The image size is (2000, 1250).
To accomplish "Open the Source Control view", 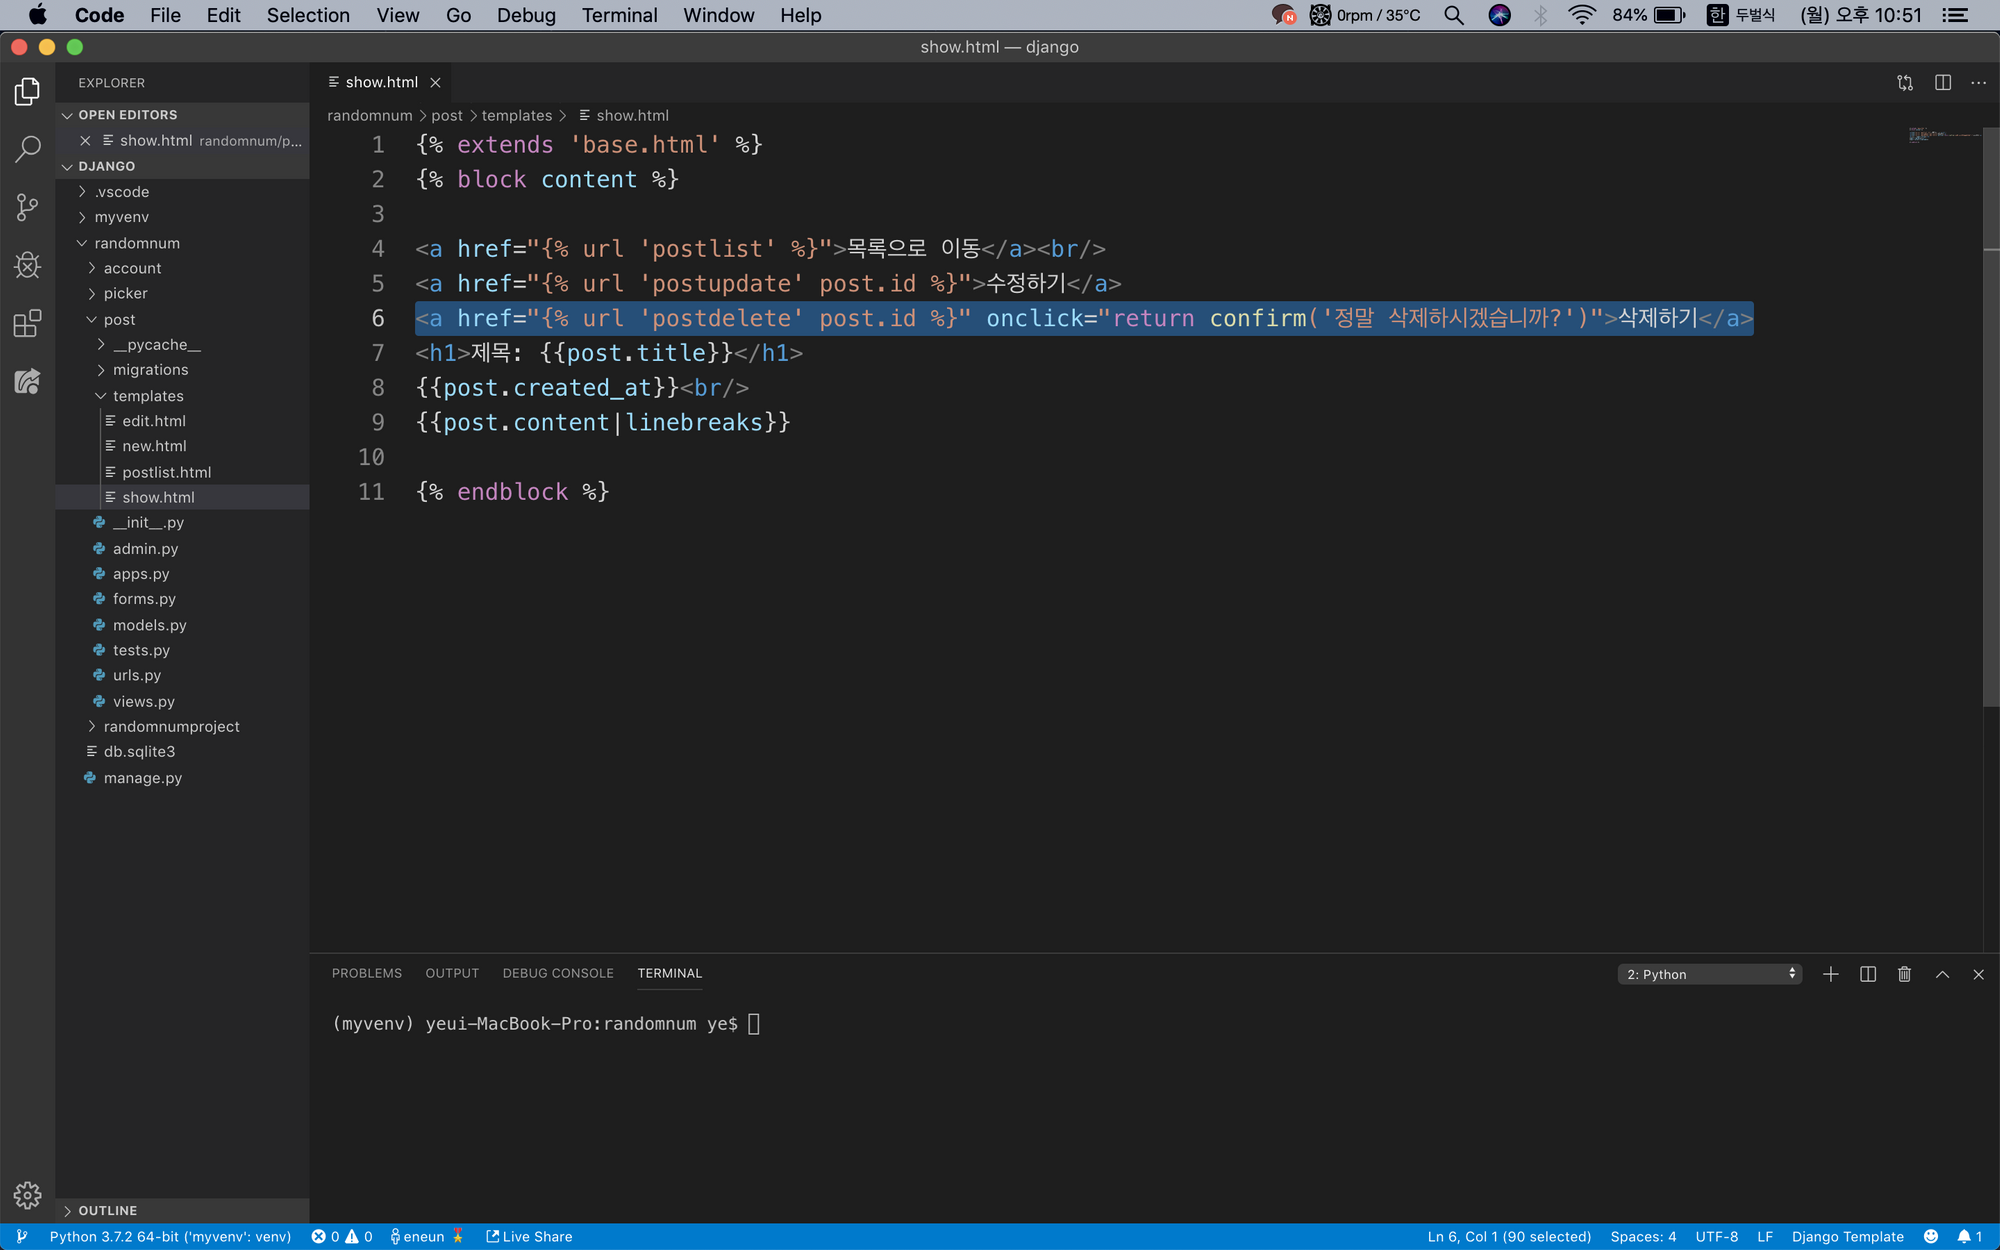I will click(x=27, y=207).
